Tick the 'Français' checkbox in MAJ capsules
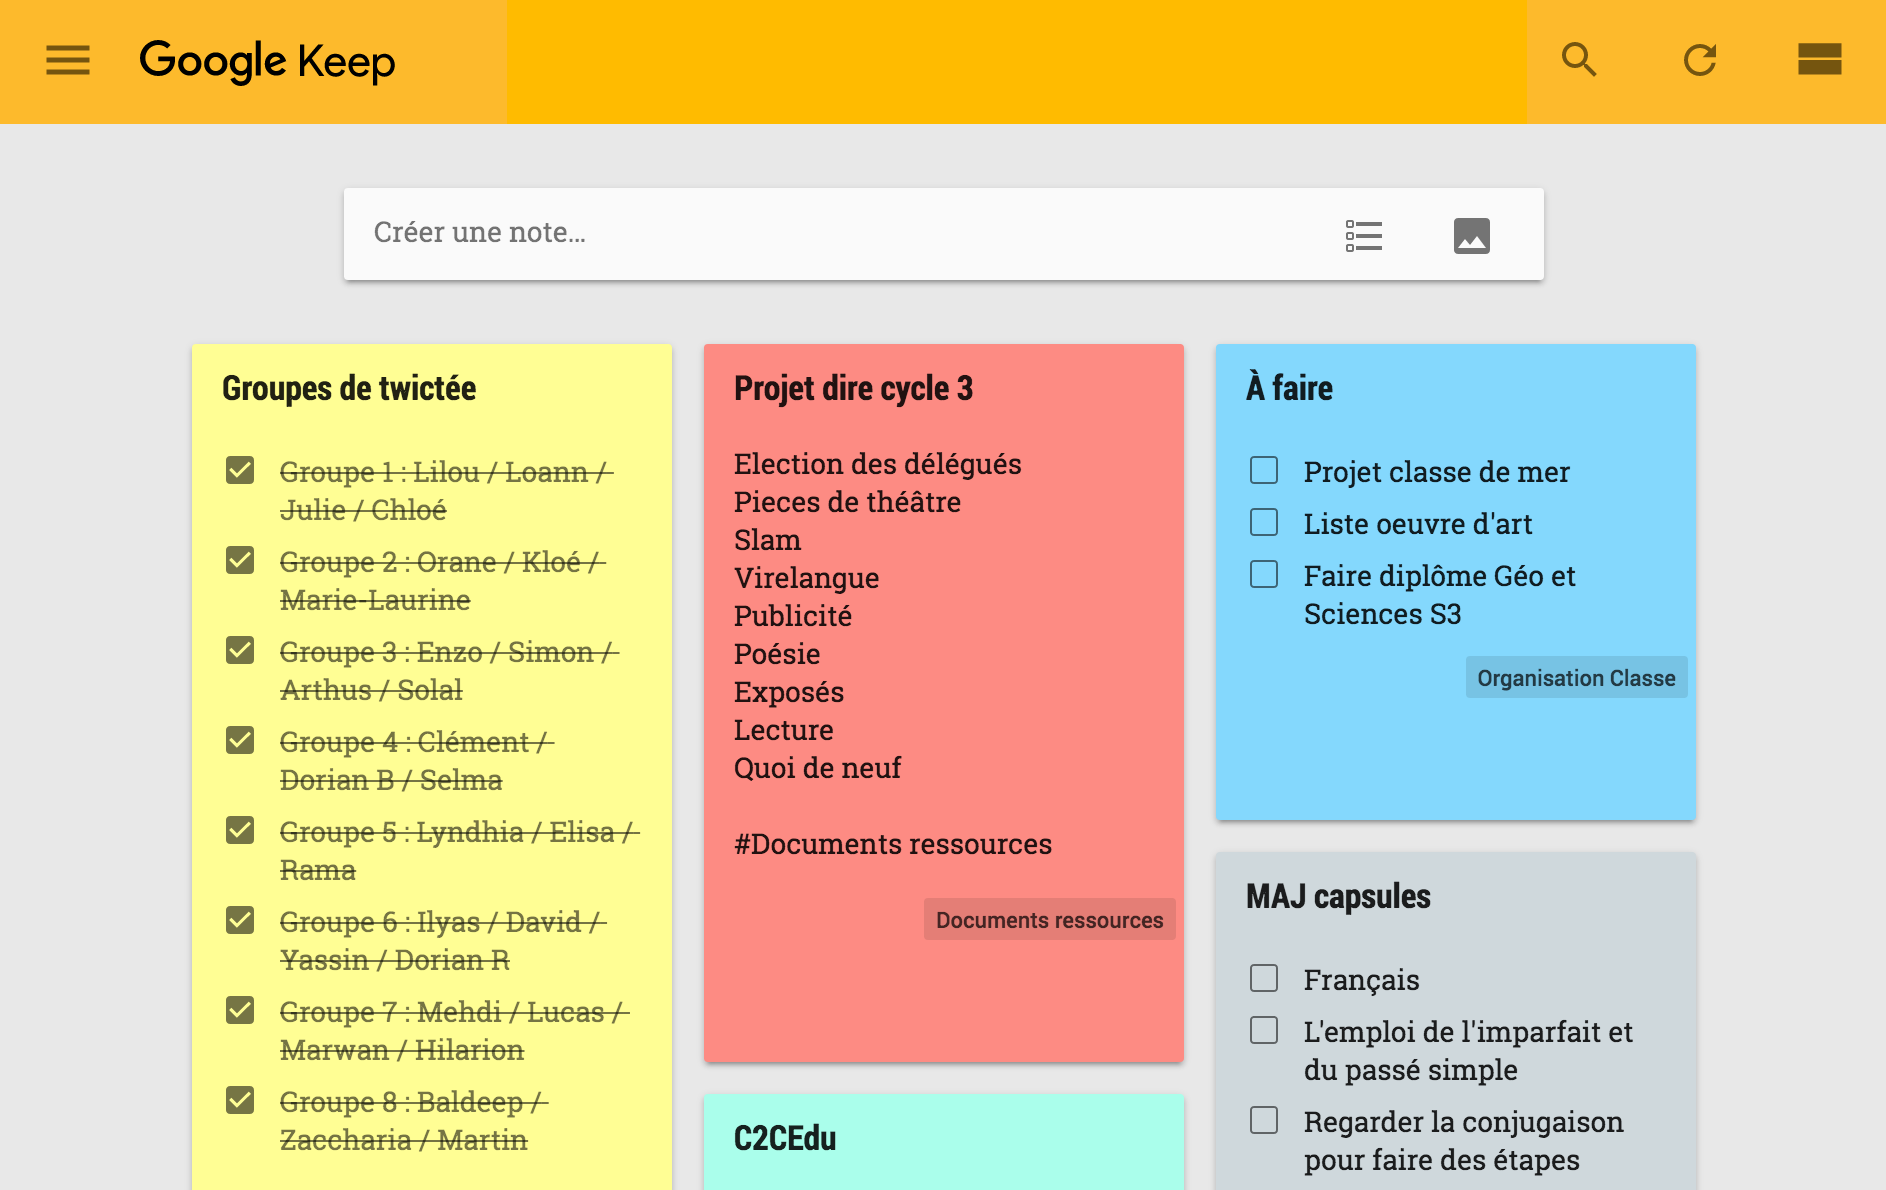The width and height of the screenshot is (1886, 1190). [x=1264, y=978]
